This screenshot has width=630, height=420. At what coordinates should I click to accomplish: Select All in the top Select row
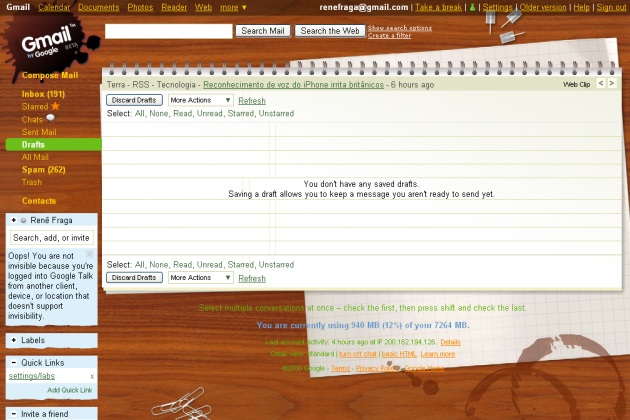pyautogui.click(x=139, y=113)
